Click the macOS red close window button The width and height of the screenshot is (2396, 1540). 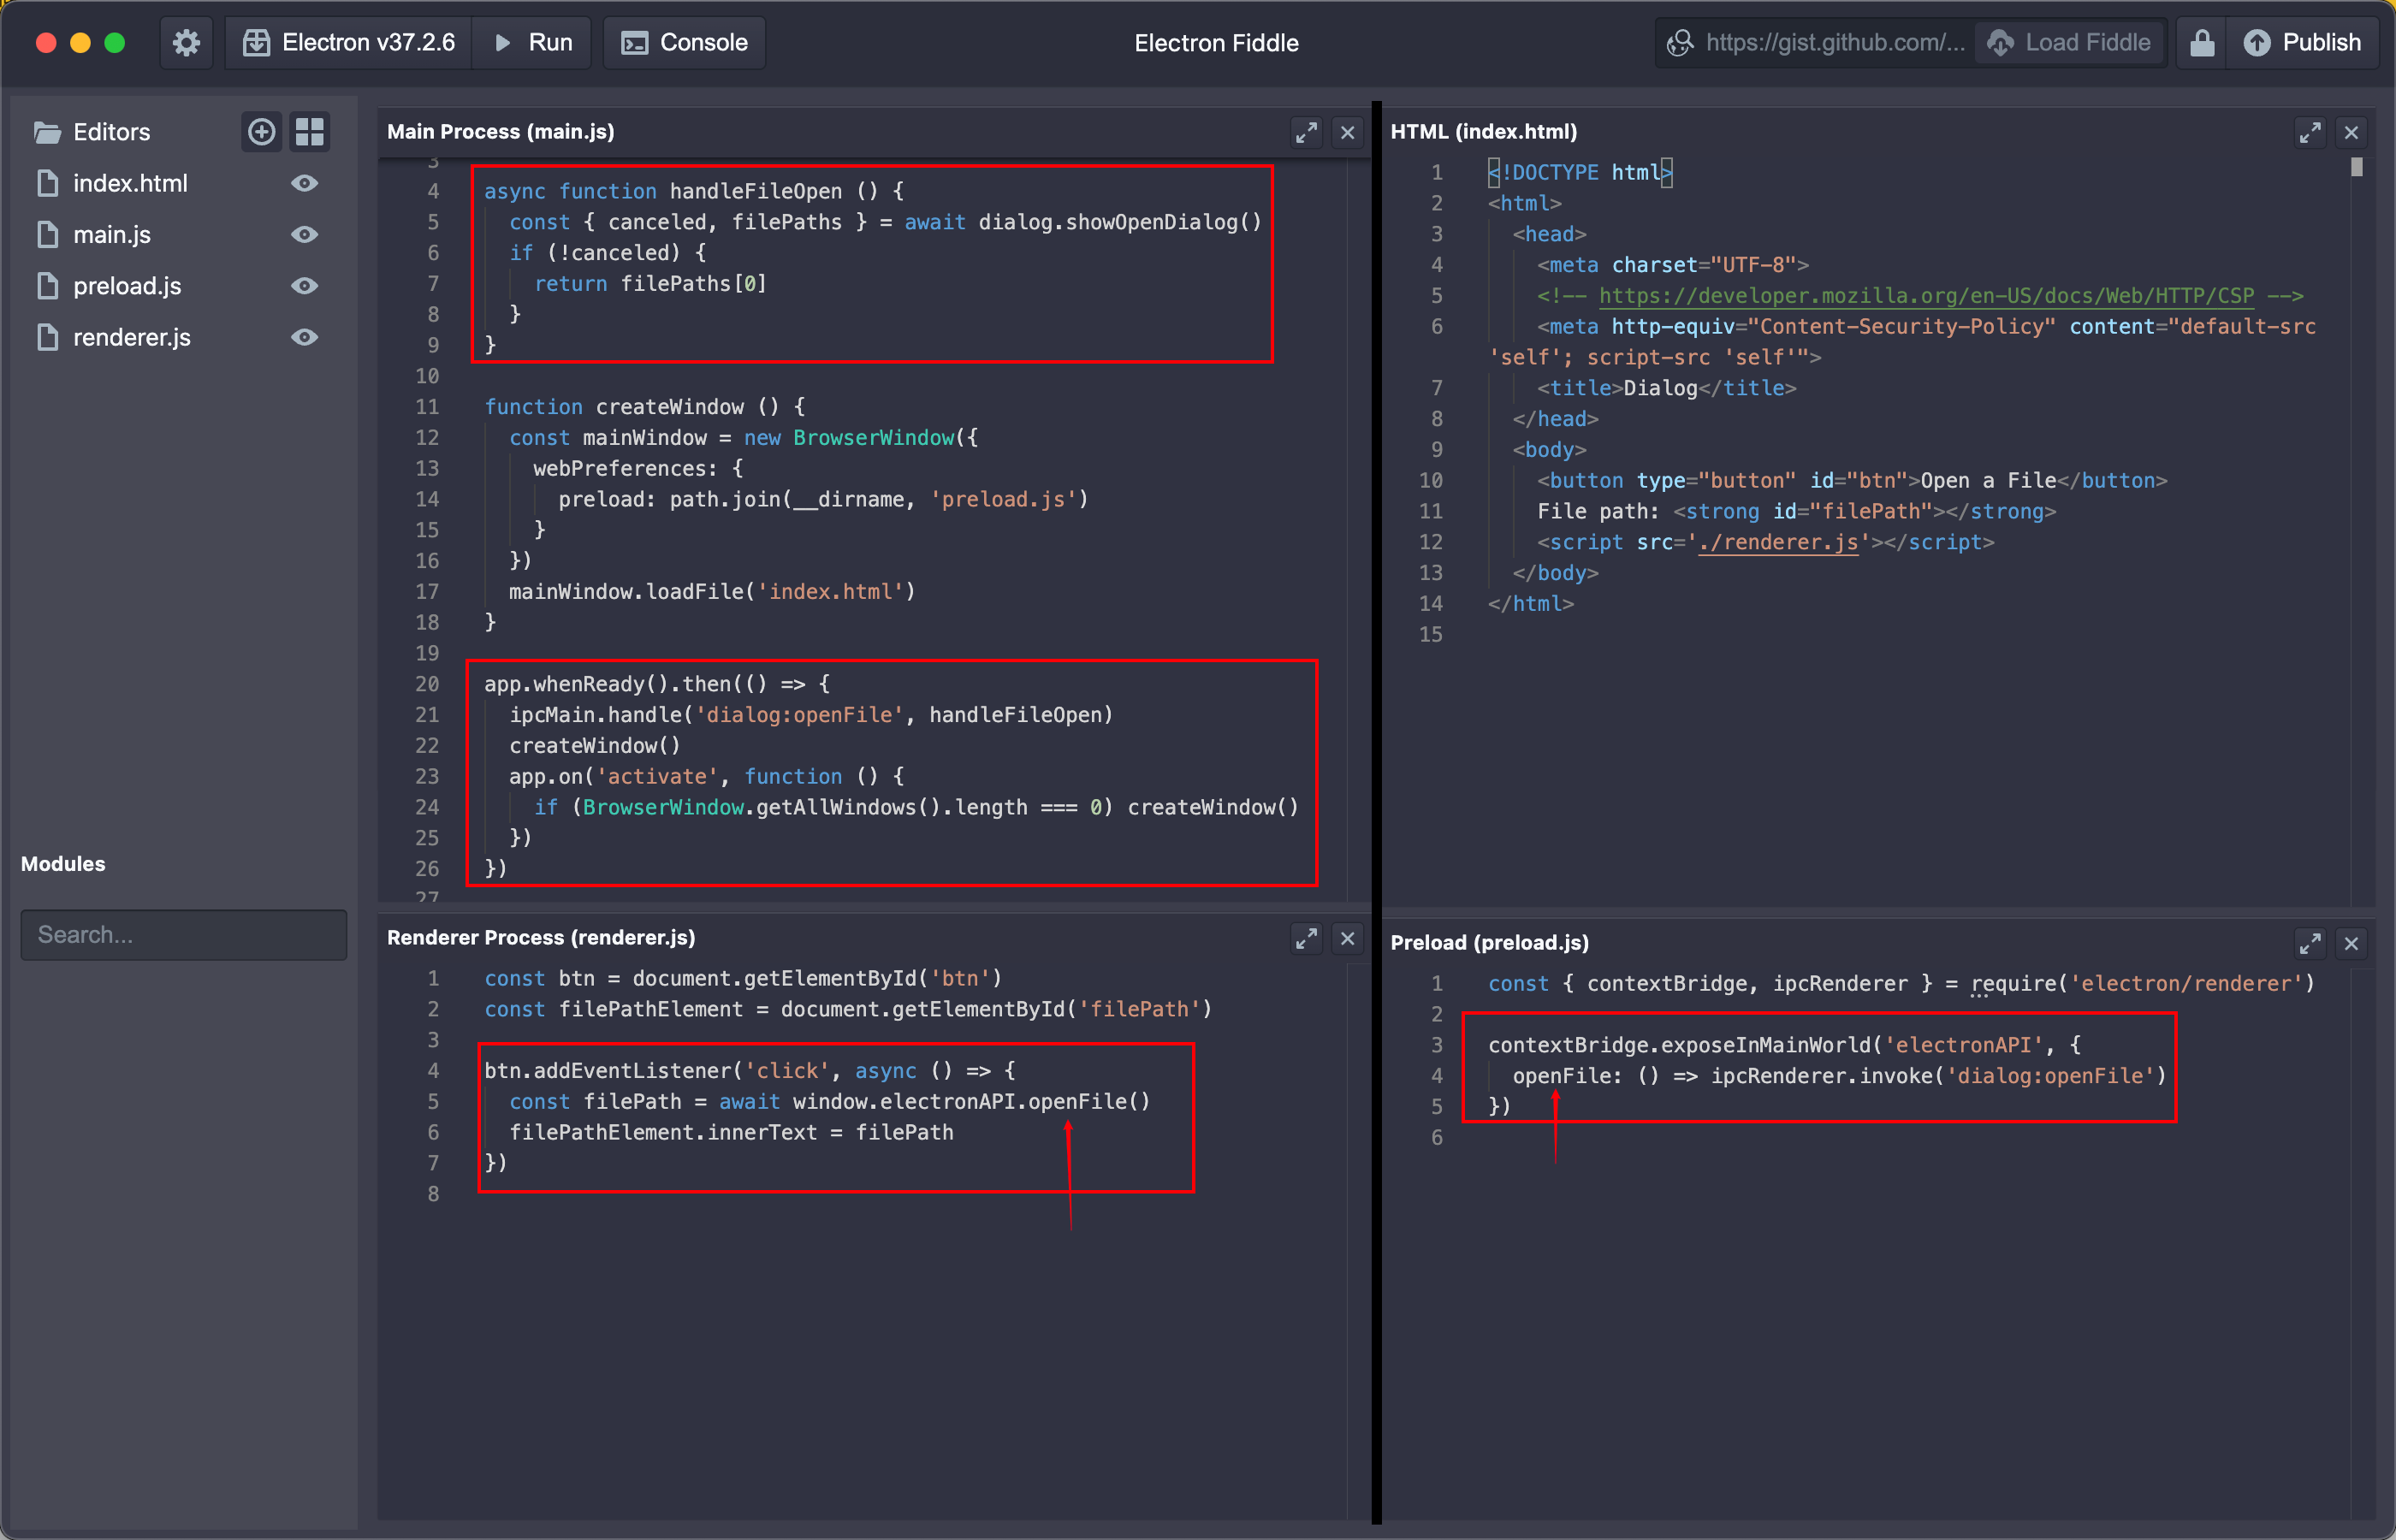pos(45,43)
